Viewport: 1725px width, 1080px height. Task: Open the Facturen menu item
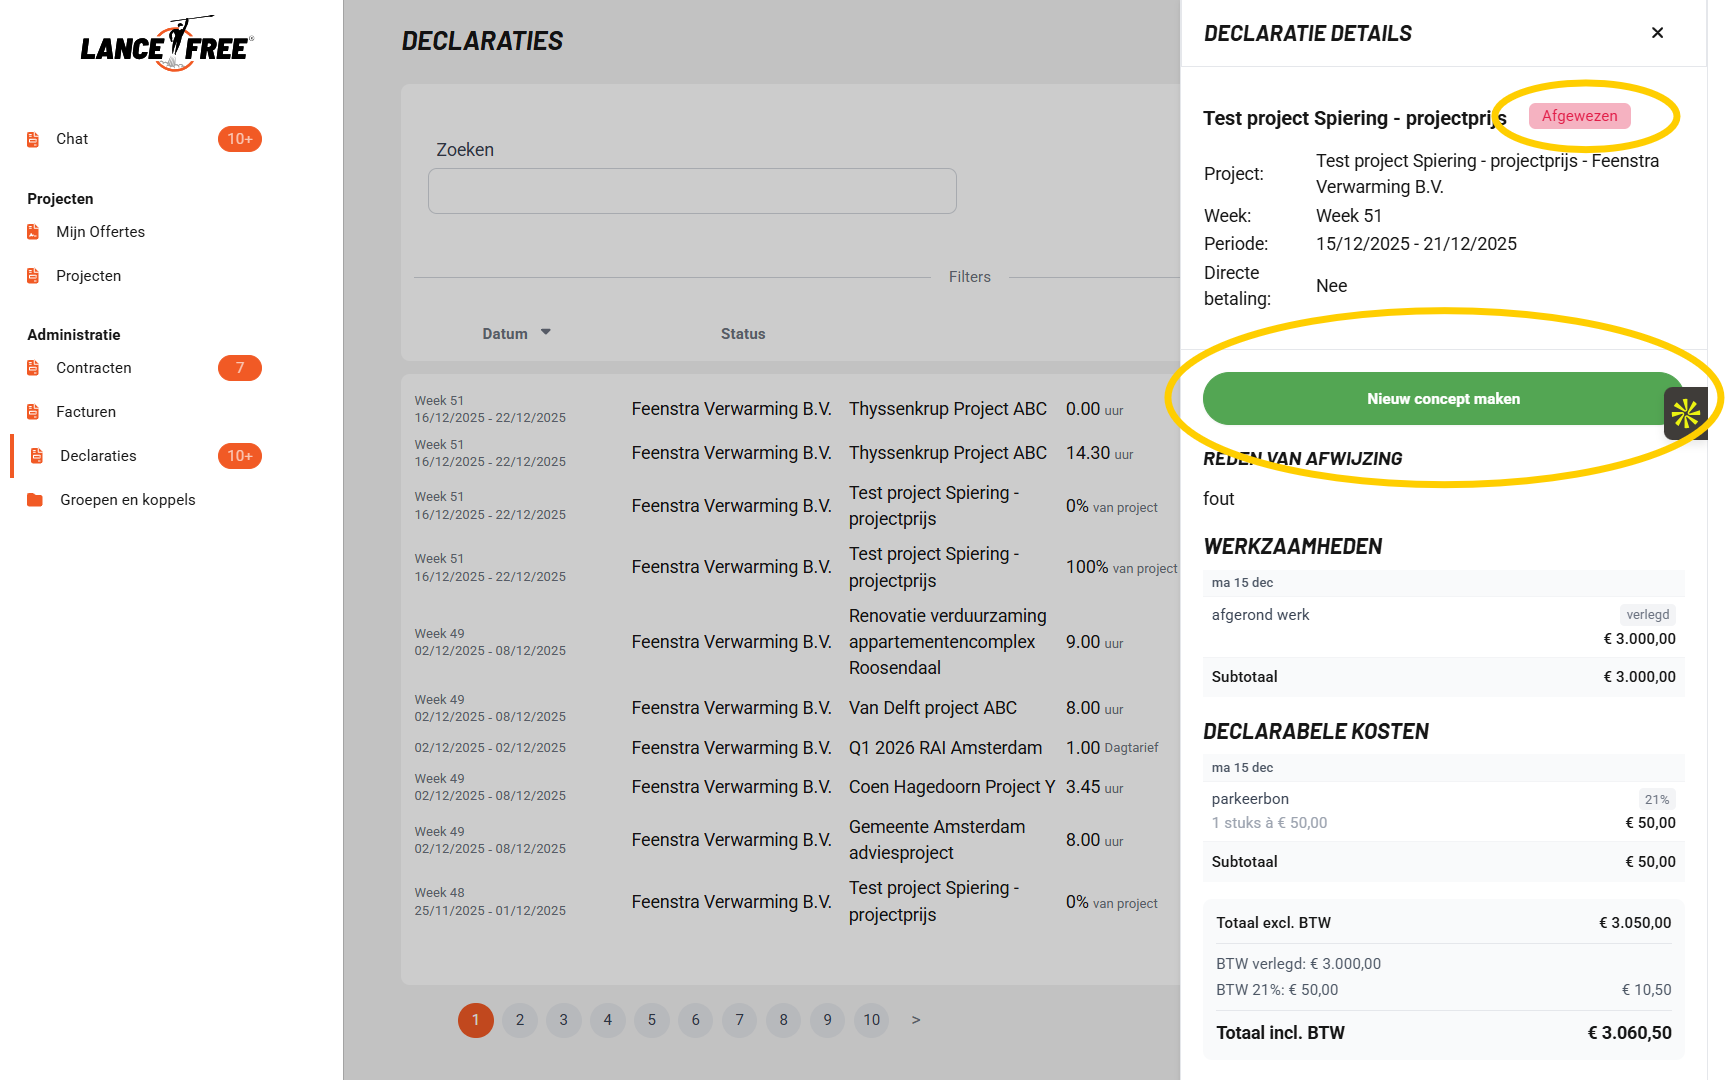[86, 412]
